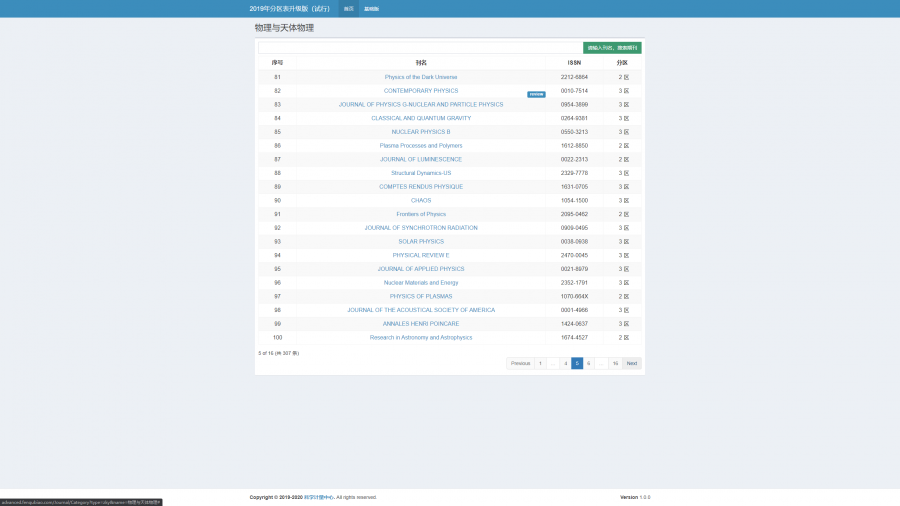Click the review badge beside Contemporary Physics

click(x=536, y=94)
